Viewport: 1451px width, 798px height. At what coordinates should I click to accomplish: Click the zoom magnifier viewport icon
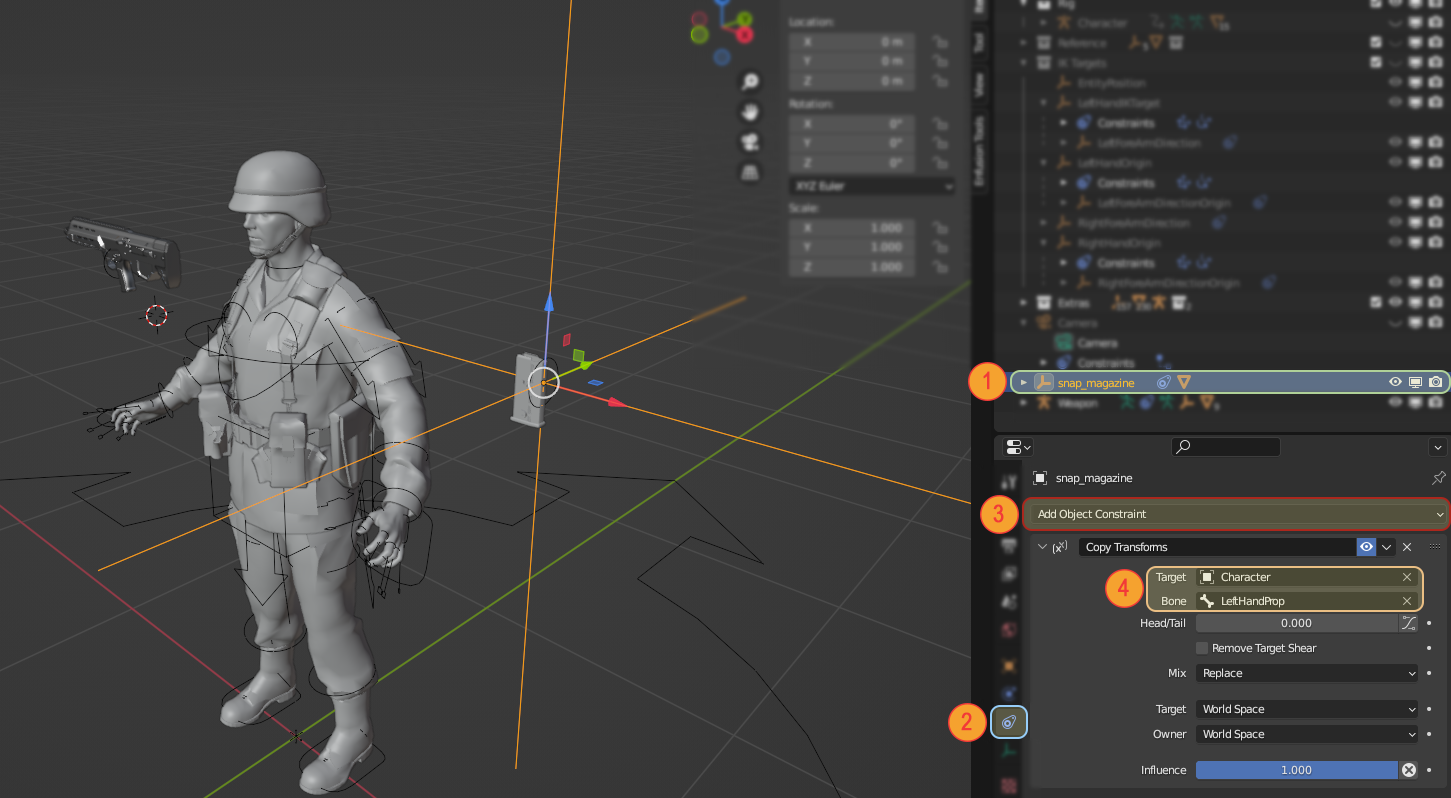coord(750,82)
